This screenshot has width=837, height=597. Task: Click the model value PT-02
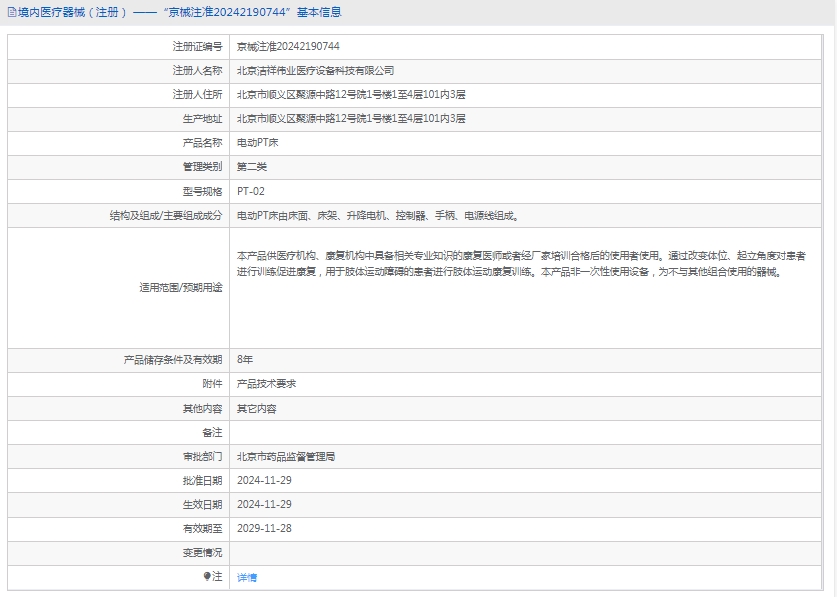pyautogui.click(x=251, y=191)
